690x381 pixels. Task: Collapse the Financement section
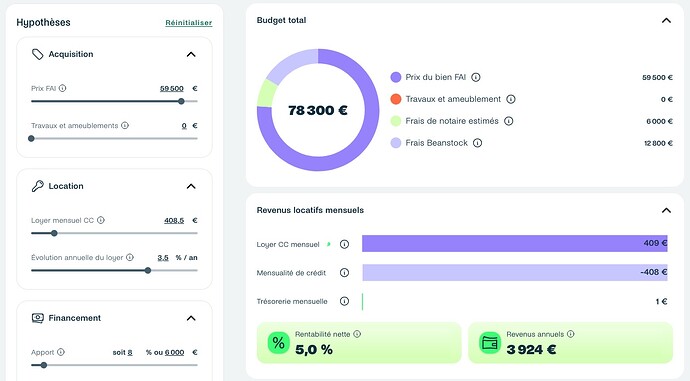coord(191,318)
